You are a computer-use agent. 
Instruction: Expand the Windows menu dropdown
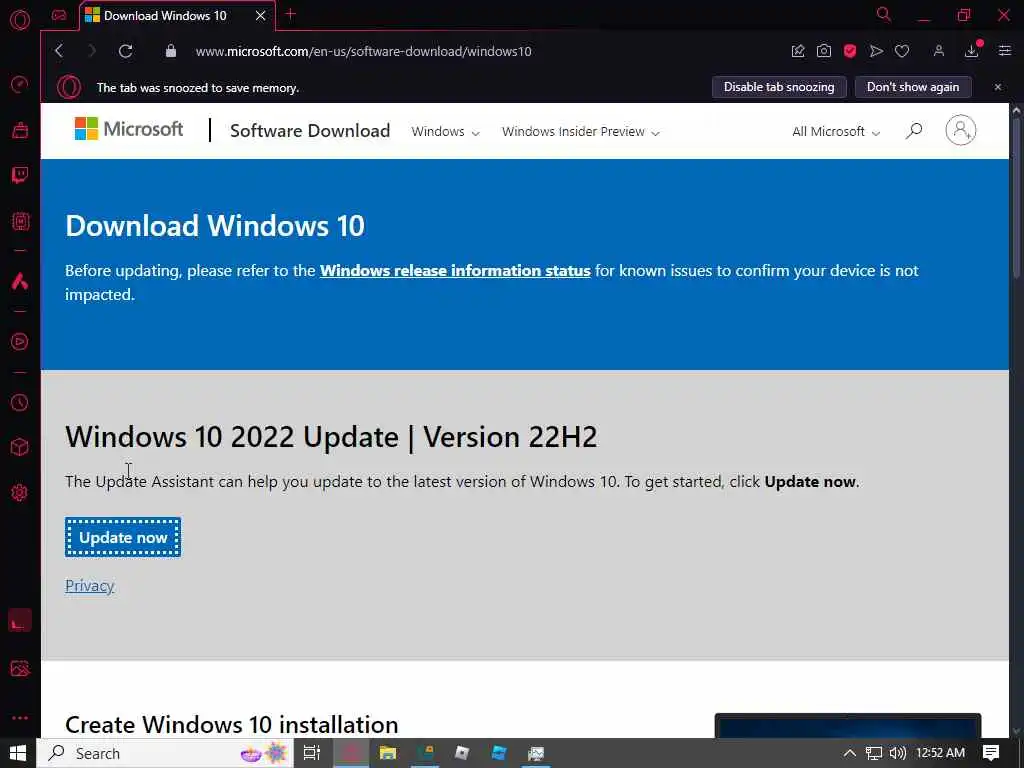(x=445, y=132)
